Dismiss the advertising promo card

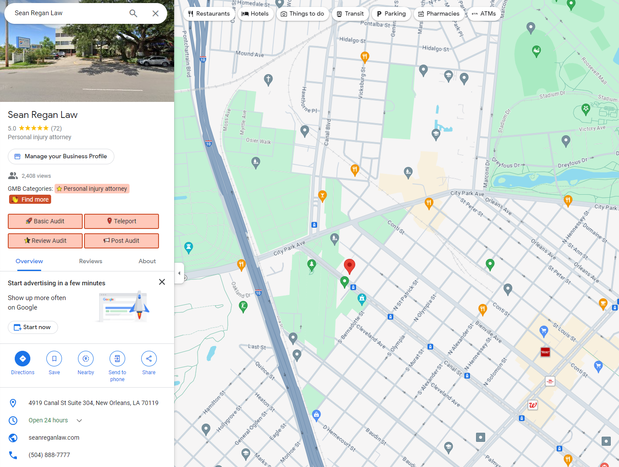pyautogui.click(x=162, y=282)
